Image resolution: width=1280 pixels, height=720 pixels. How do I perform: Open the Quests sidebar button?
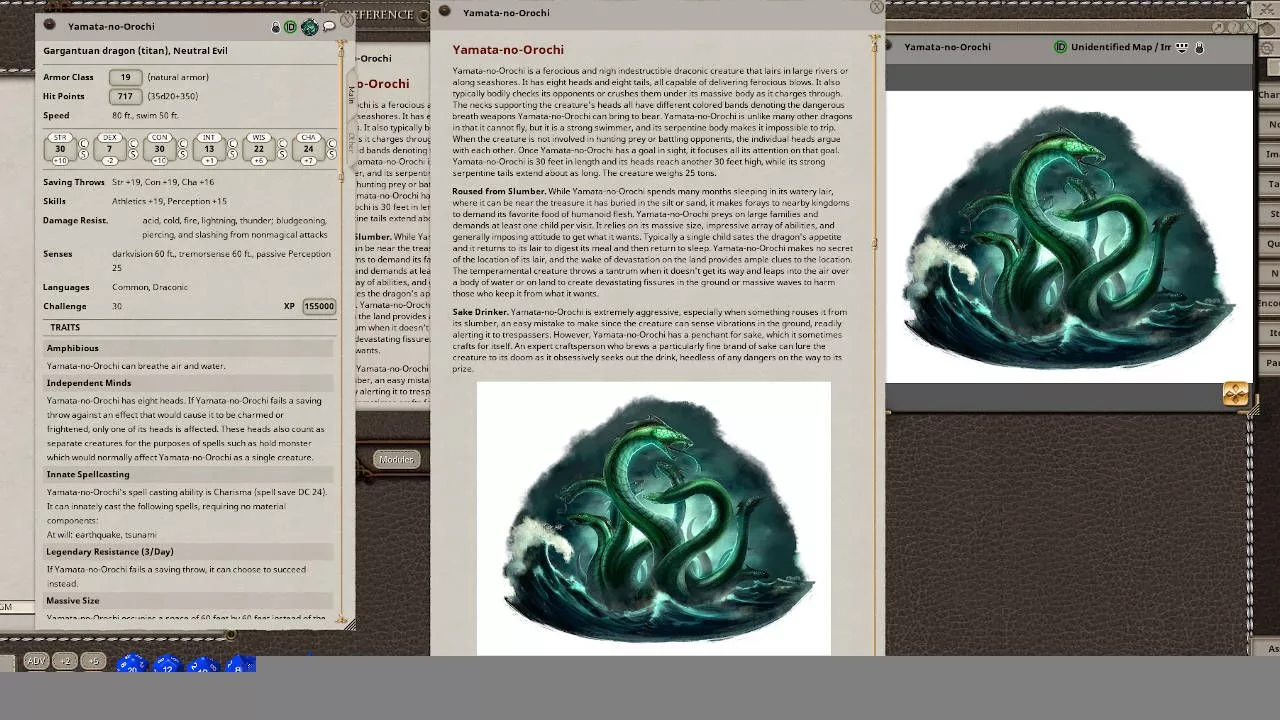[1270, 243]
